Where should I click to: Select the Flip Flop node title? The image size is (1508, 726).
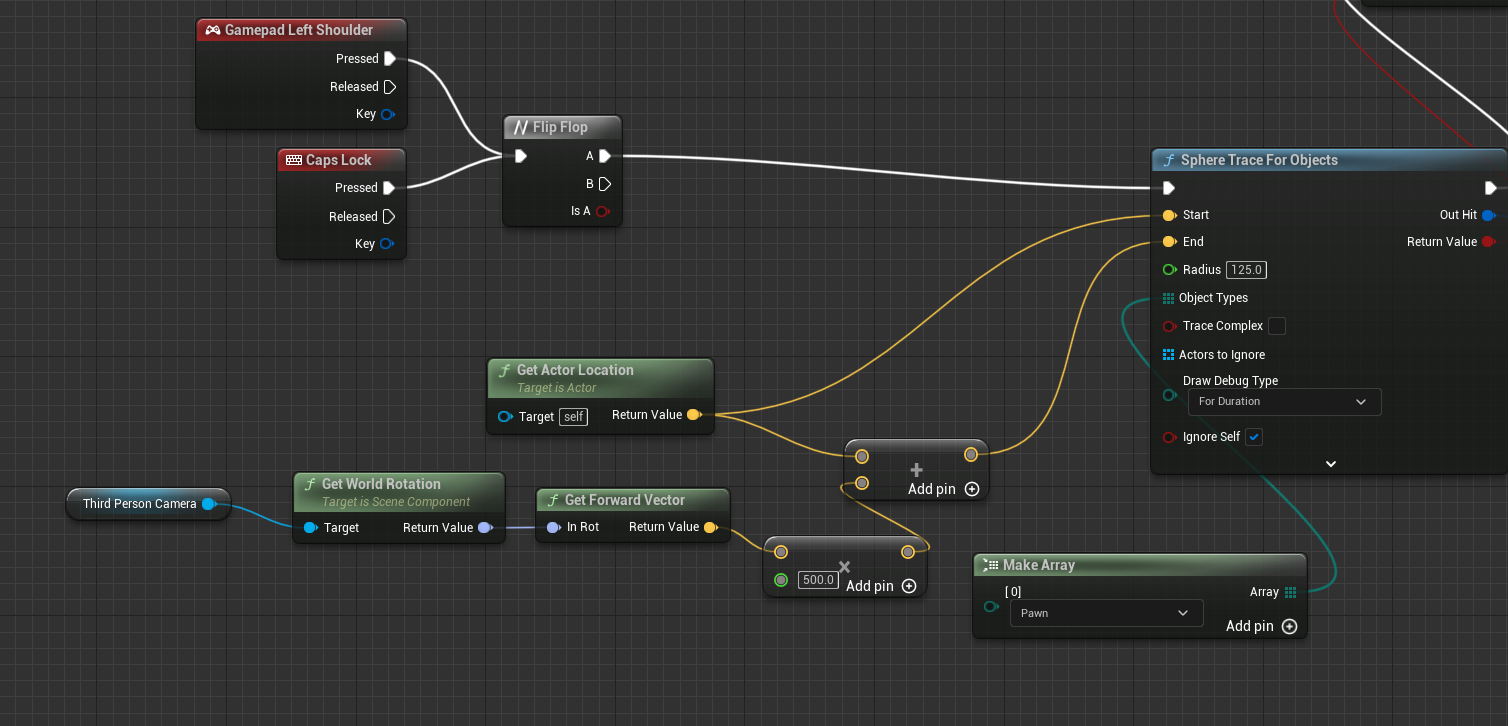tap(560, 127)
